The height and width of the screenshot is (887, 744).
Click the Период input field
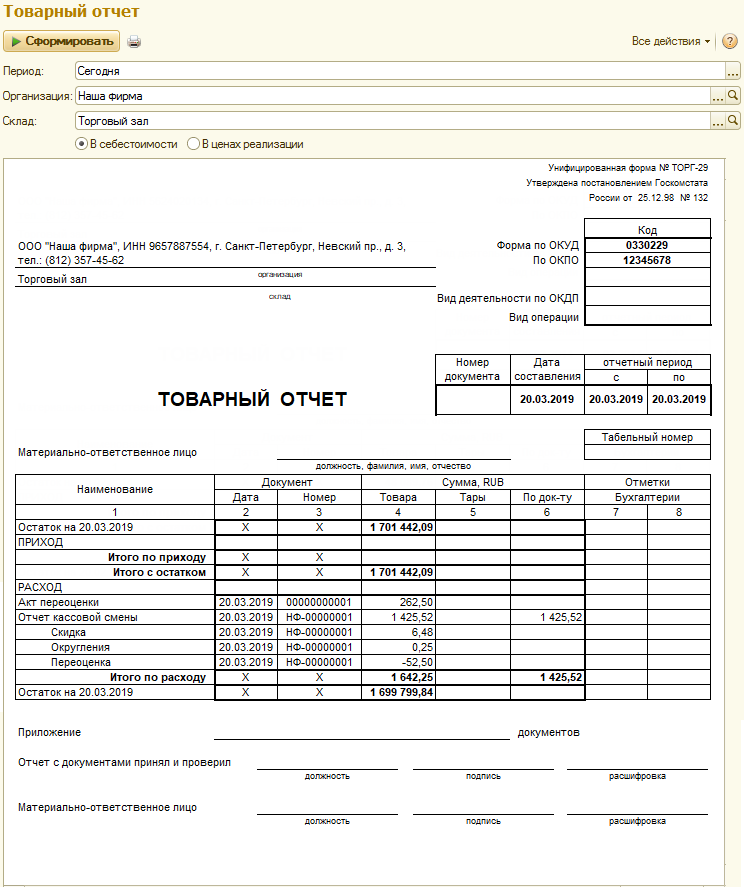[x=398, y=71]
